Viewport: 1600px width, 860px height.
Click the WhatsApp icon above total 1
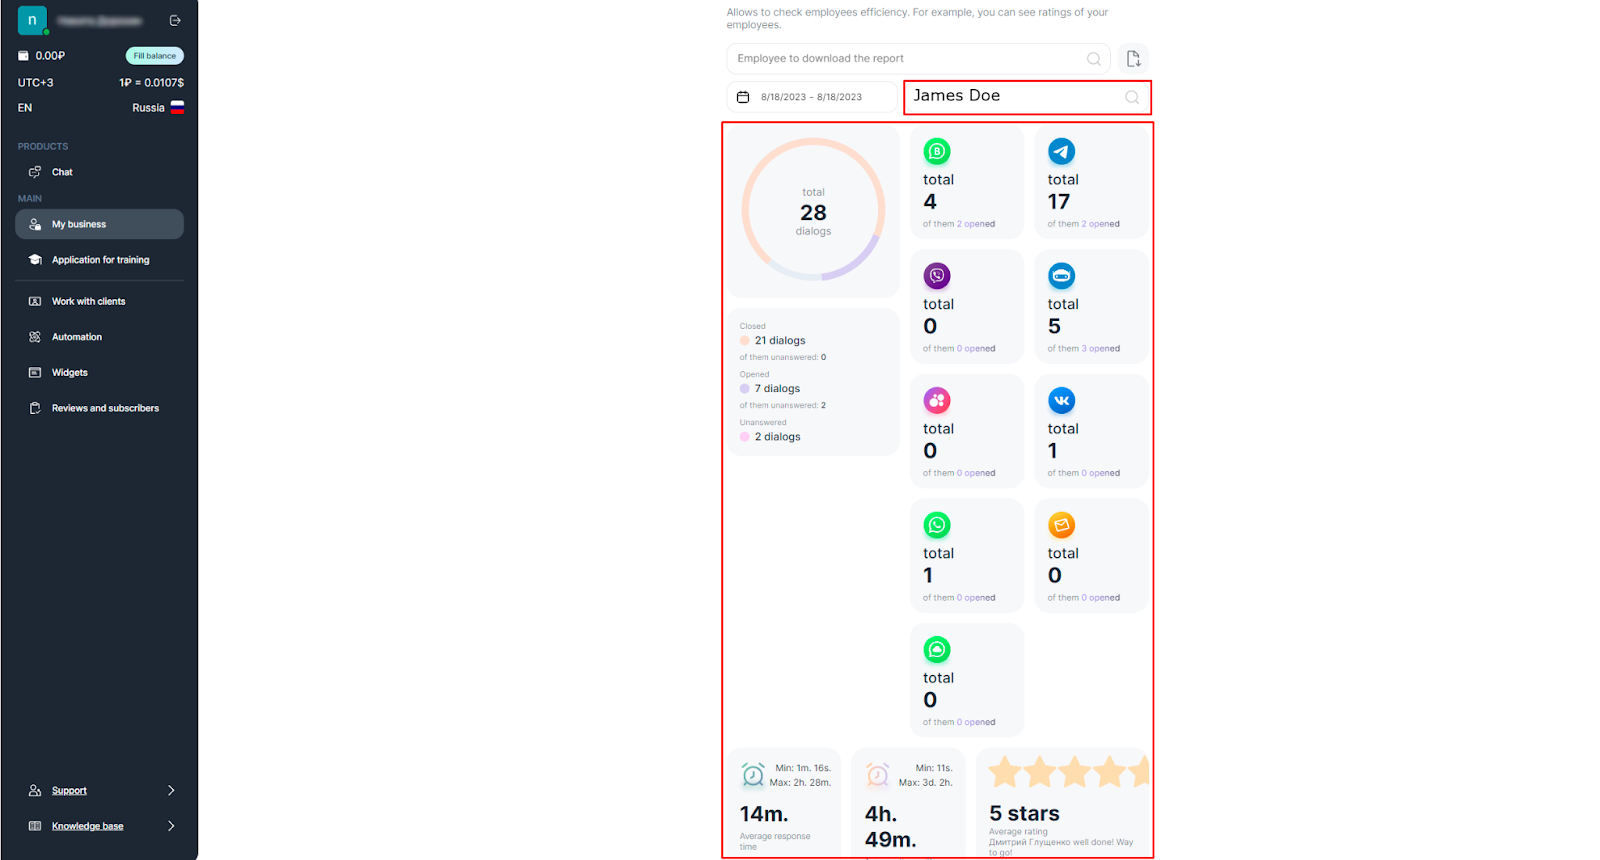tap(937, 525)
